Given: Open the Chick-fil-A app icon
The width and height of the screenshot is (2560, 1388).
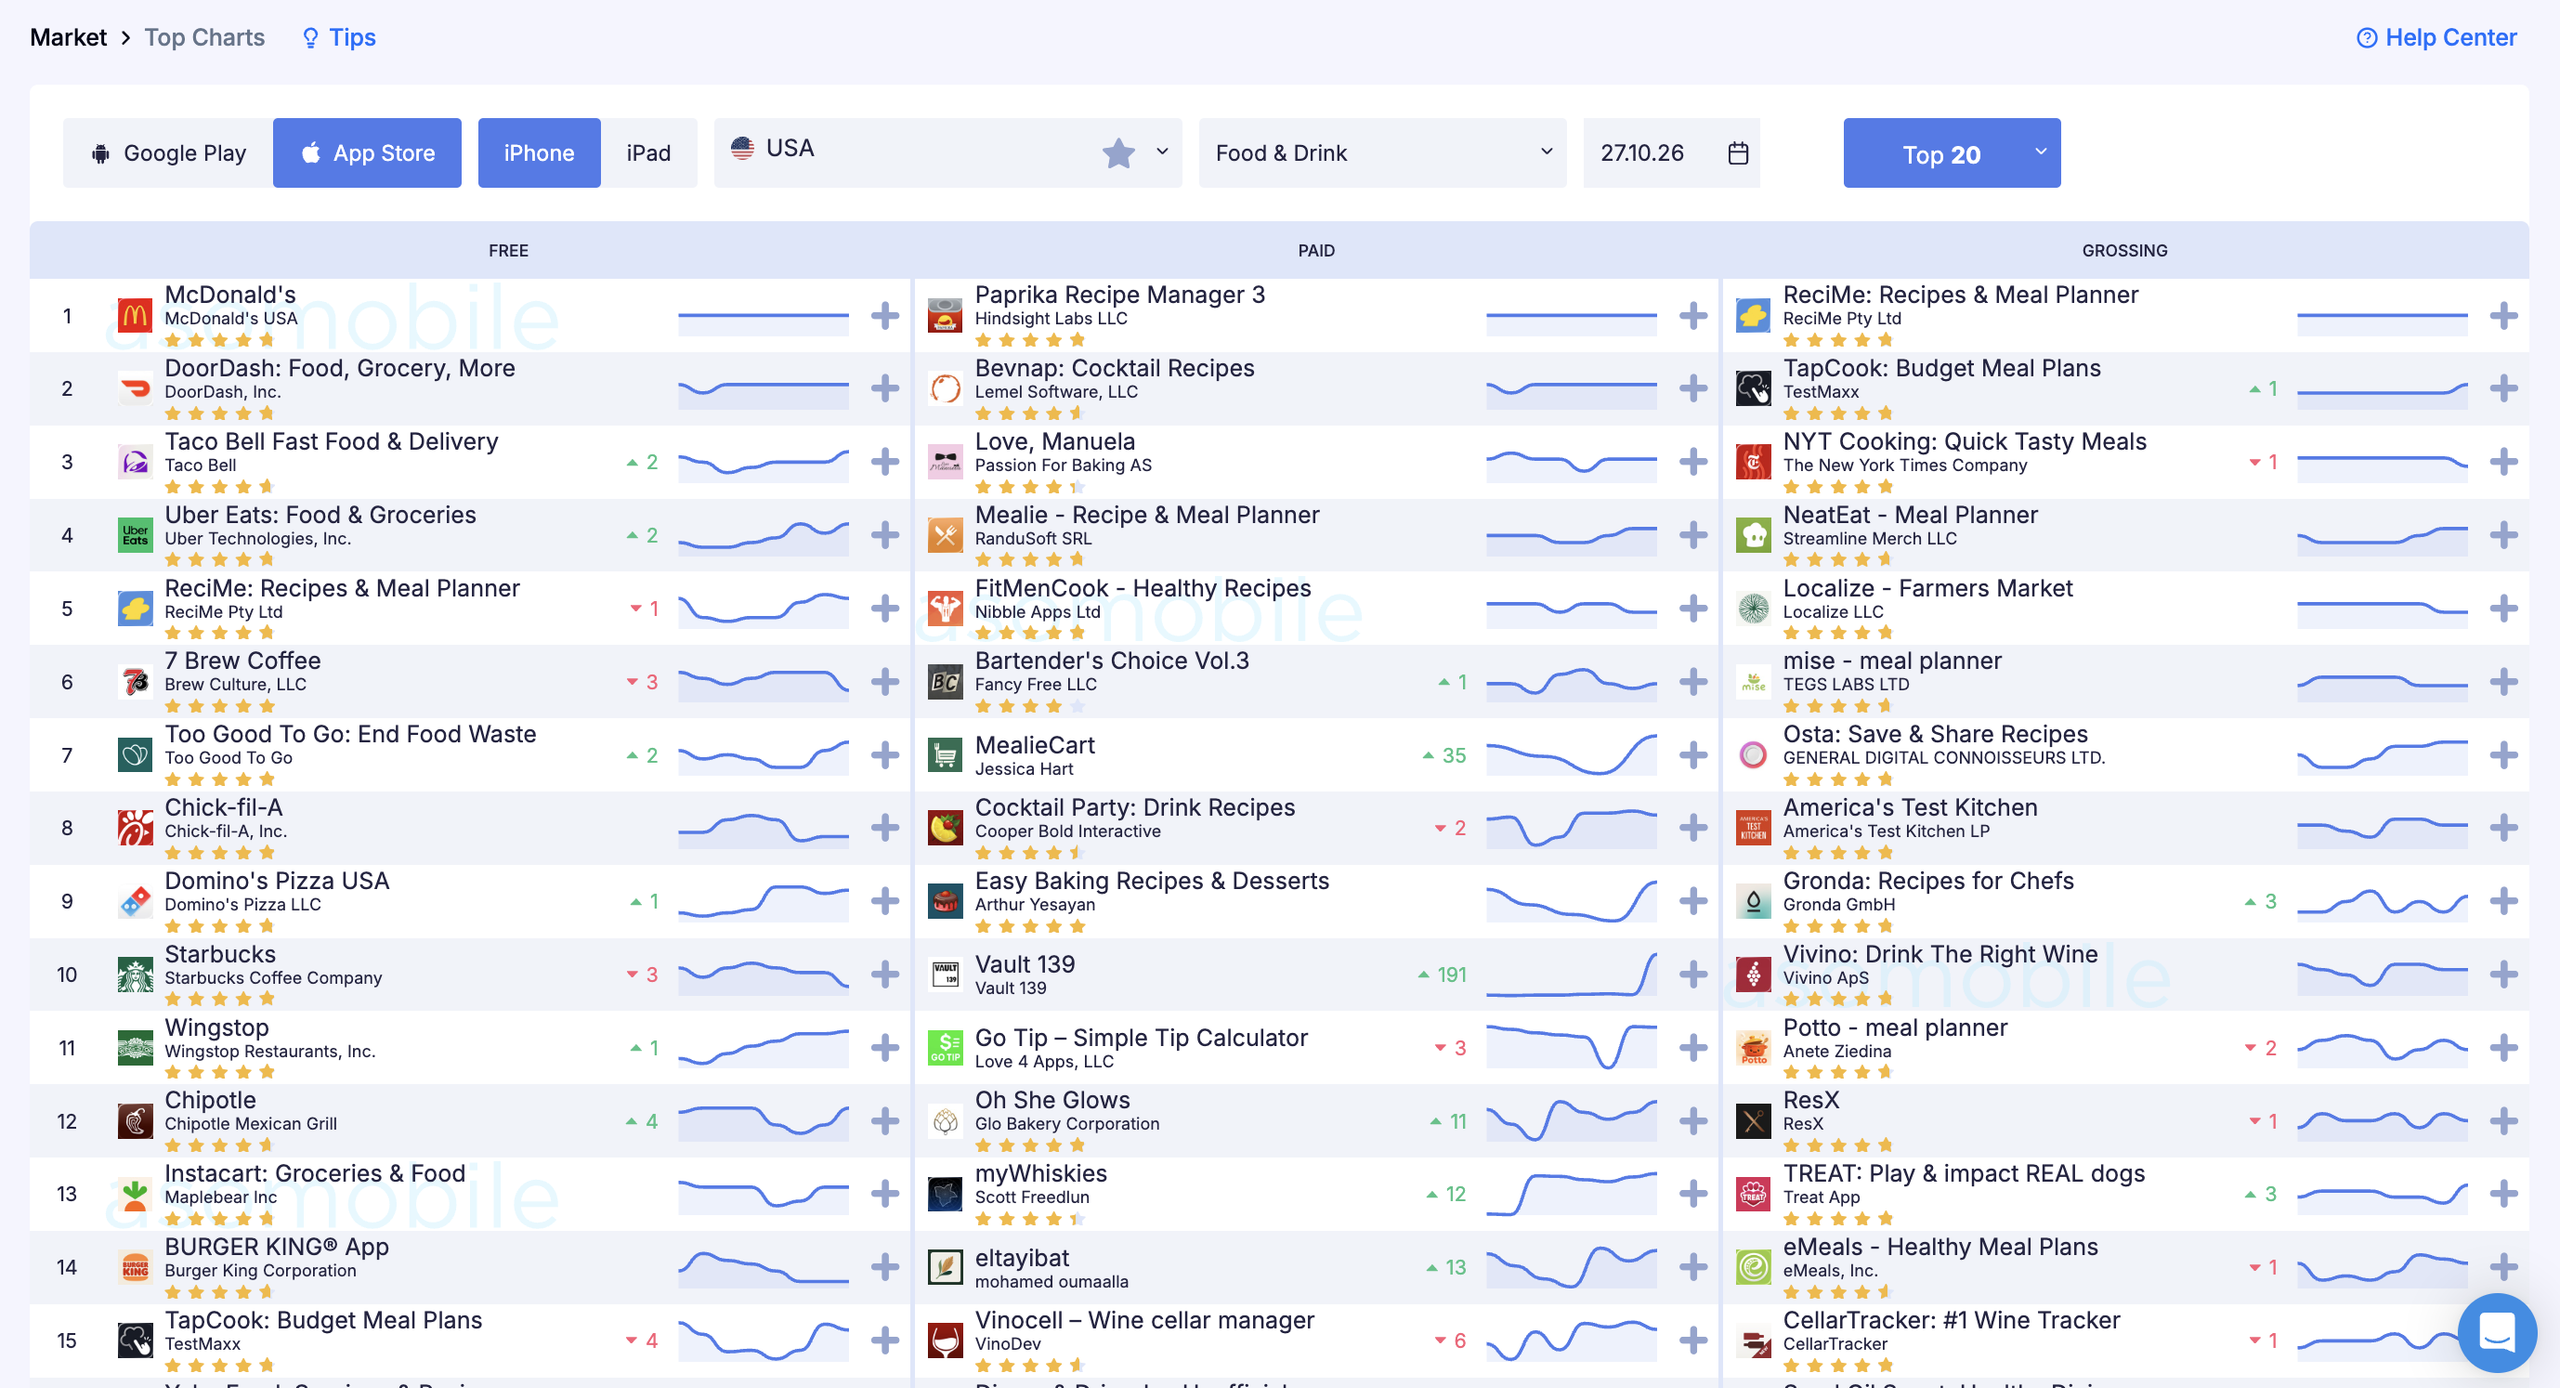Looking at the screenshot, I should [135, 828].
